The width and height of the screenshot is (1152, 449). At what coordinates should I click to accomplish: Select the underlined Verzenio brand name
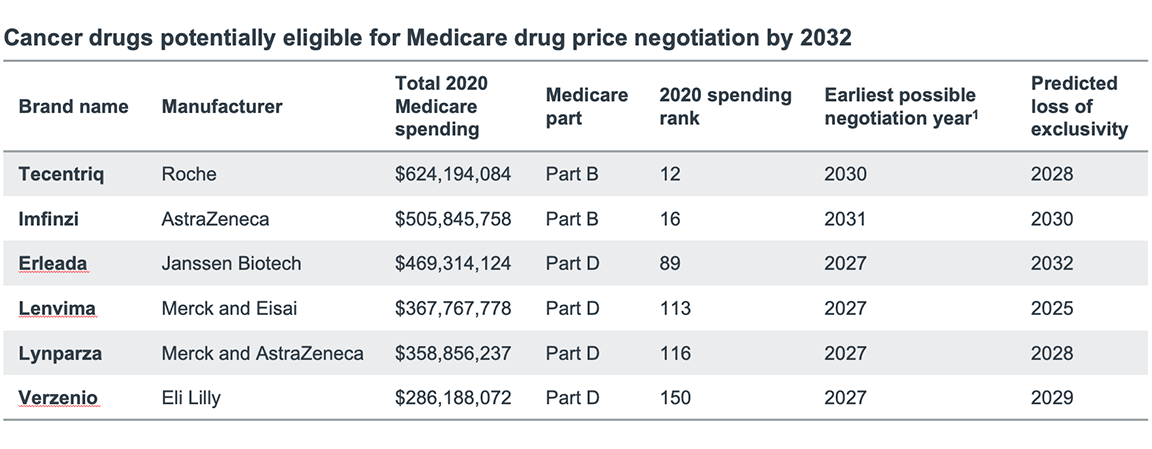tap(59, 398)
